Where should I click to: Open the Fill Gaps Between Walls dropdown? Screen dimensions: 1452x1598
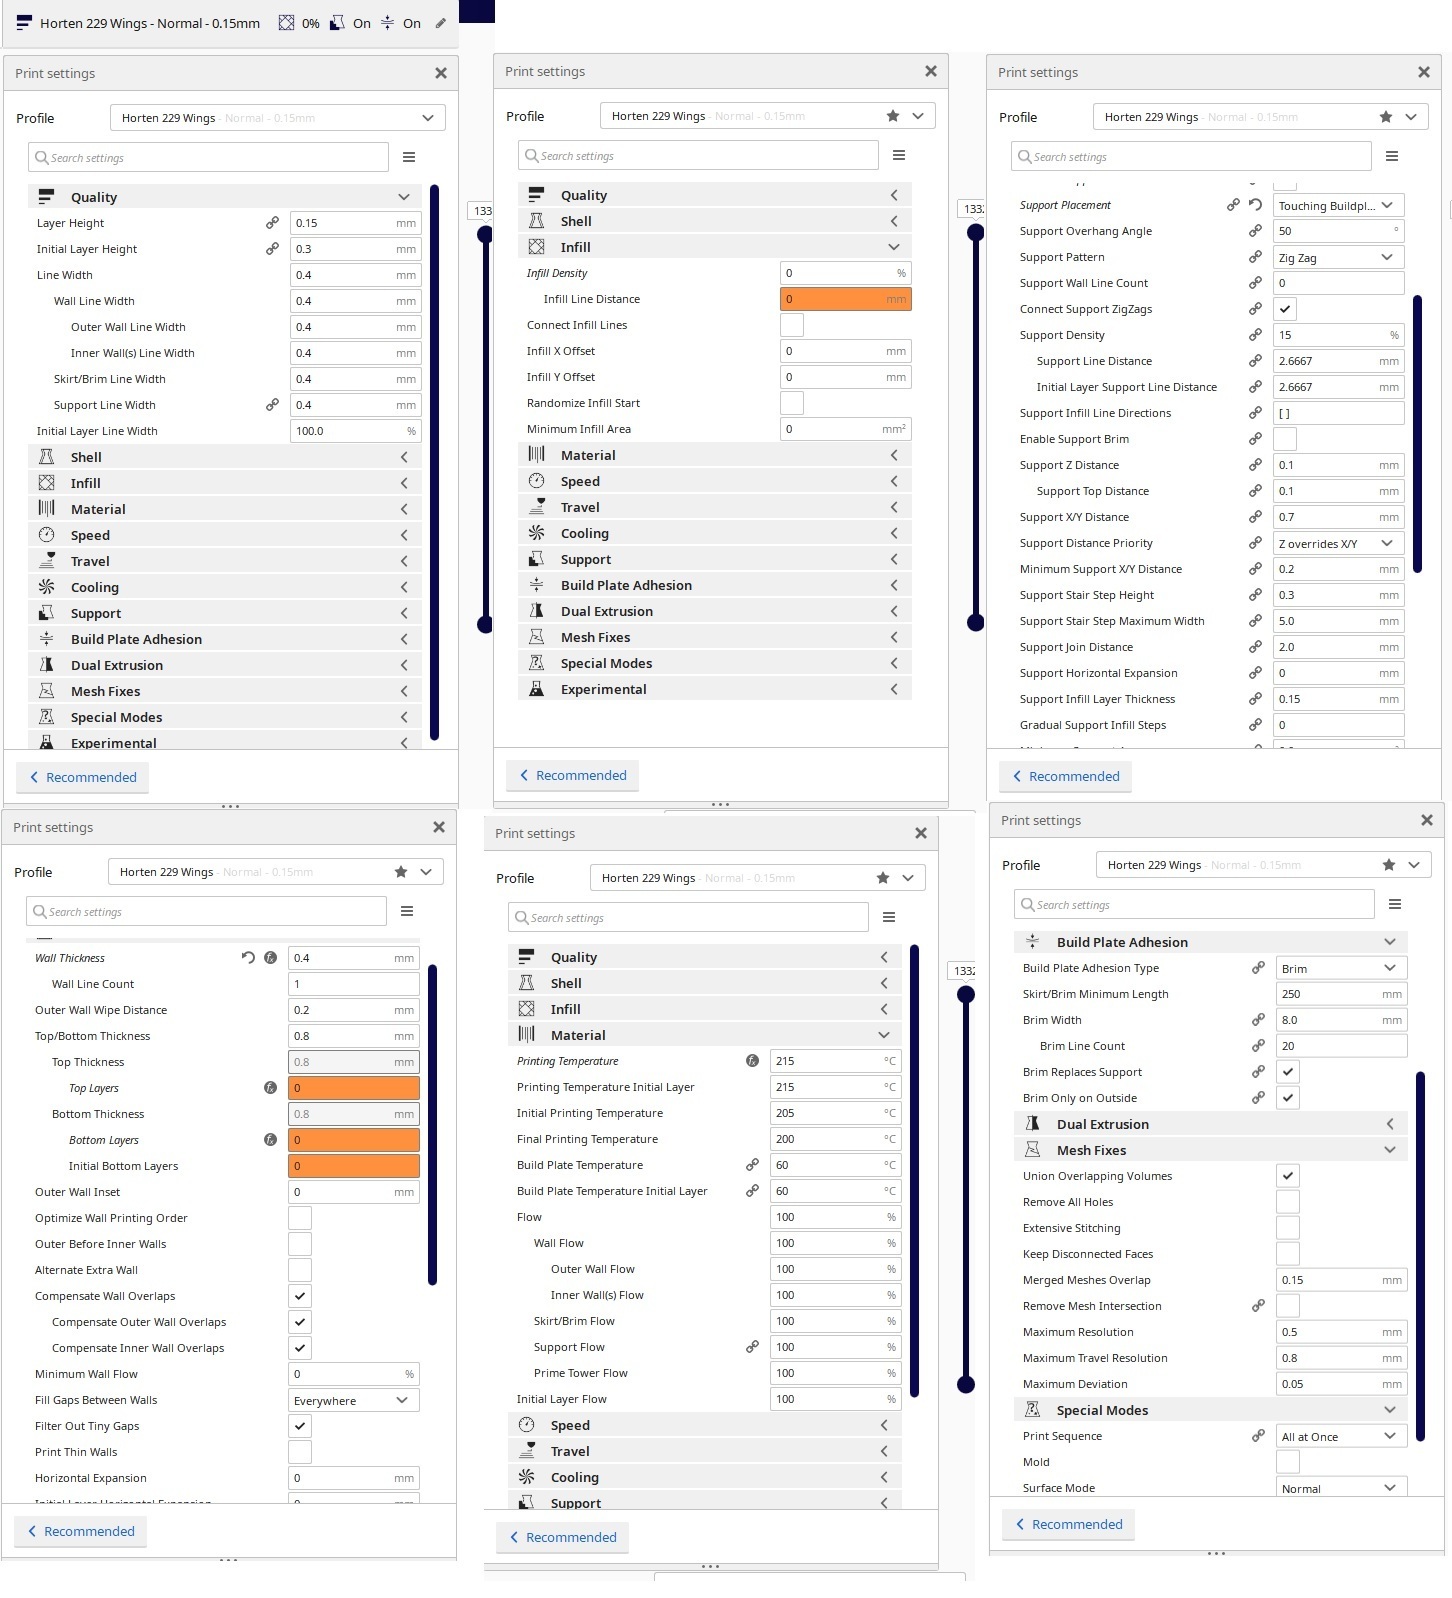[x=353, y=1400]
